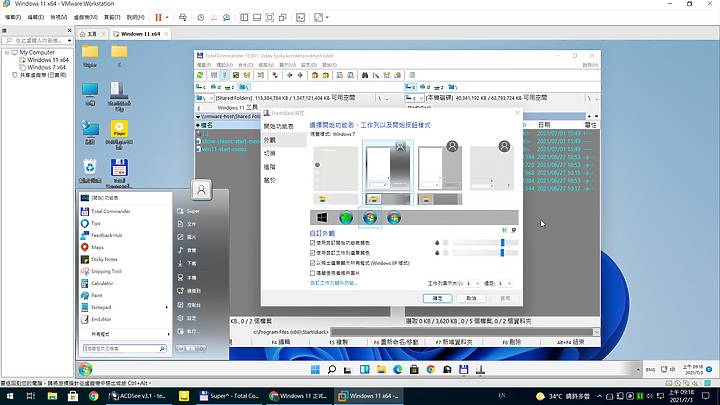Click the VMware pause virtual machine icon
Viewport: 720px width, 405px height.
coord(158,17)
